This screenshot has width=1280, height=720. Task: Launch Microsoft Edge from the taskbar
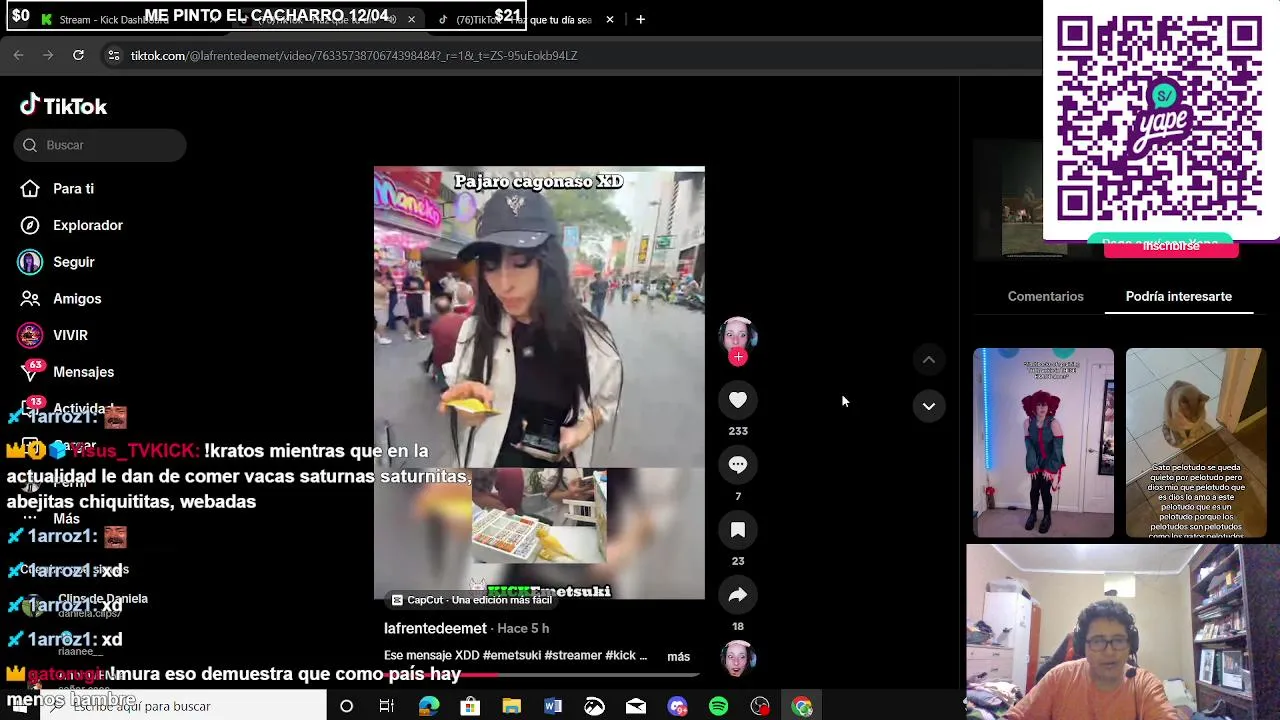429,706
